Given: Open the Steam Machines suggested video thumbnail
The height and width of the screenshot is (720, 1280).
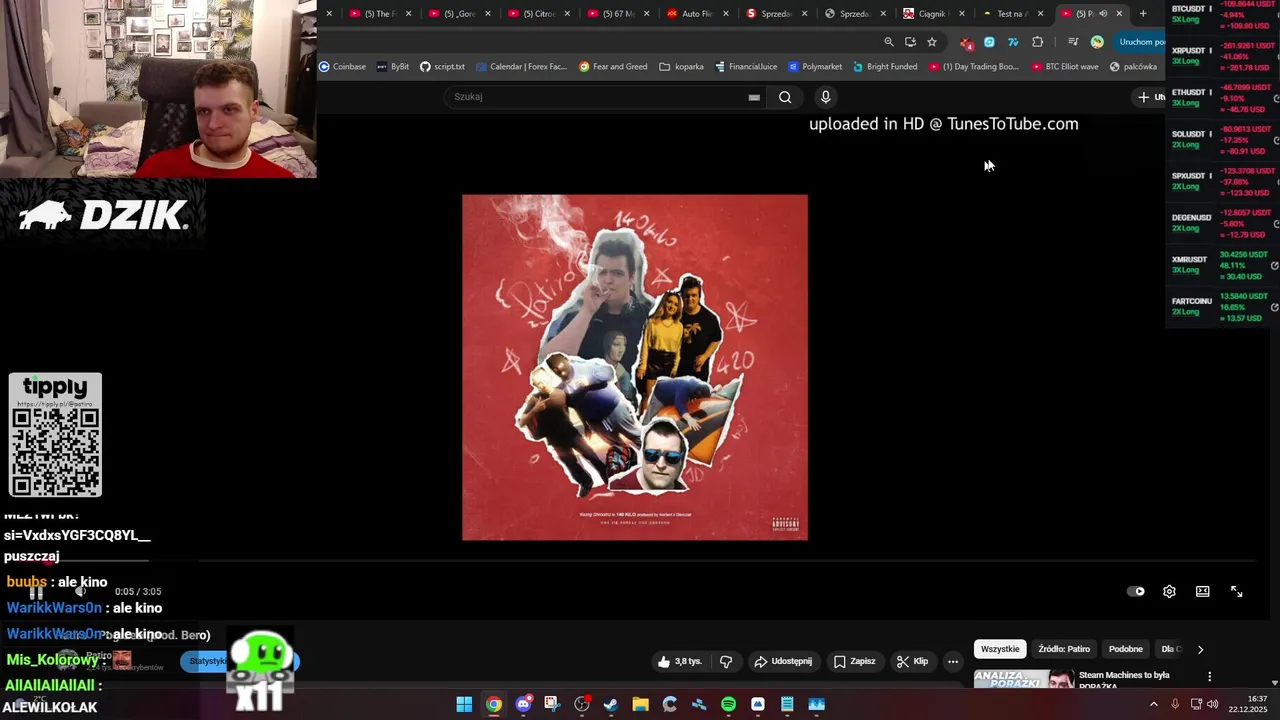Looking at the screenshot, I should (x=1024, y=679).
